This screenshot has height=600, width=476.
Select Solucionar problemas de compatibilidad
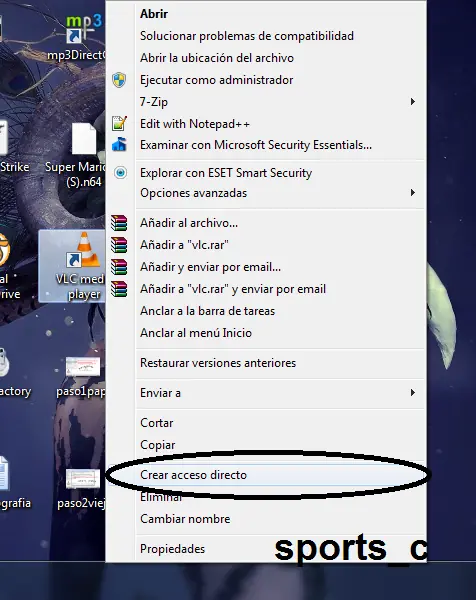point(247,36)
